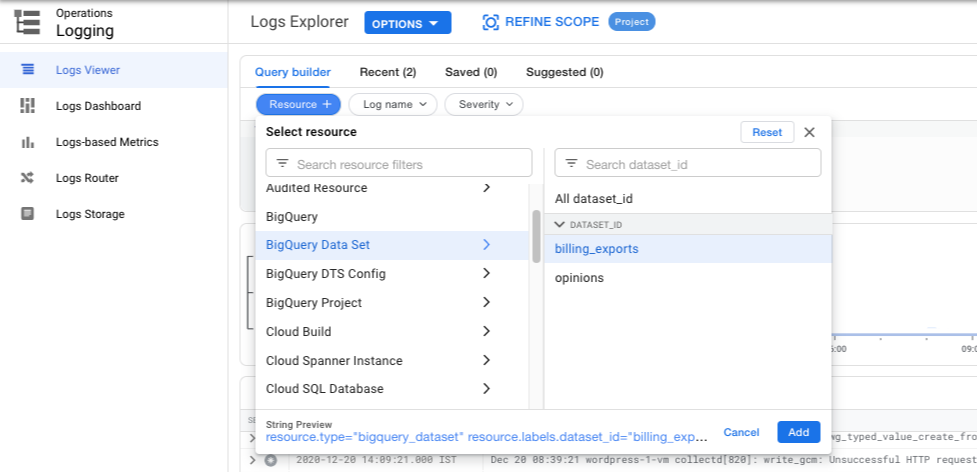Click severity icon of 14:09:21 log entry

tap(270, 461)
